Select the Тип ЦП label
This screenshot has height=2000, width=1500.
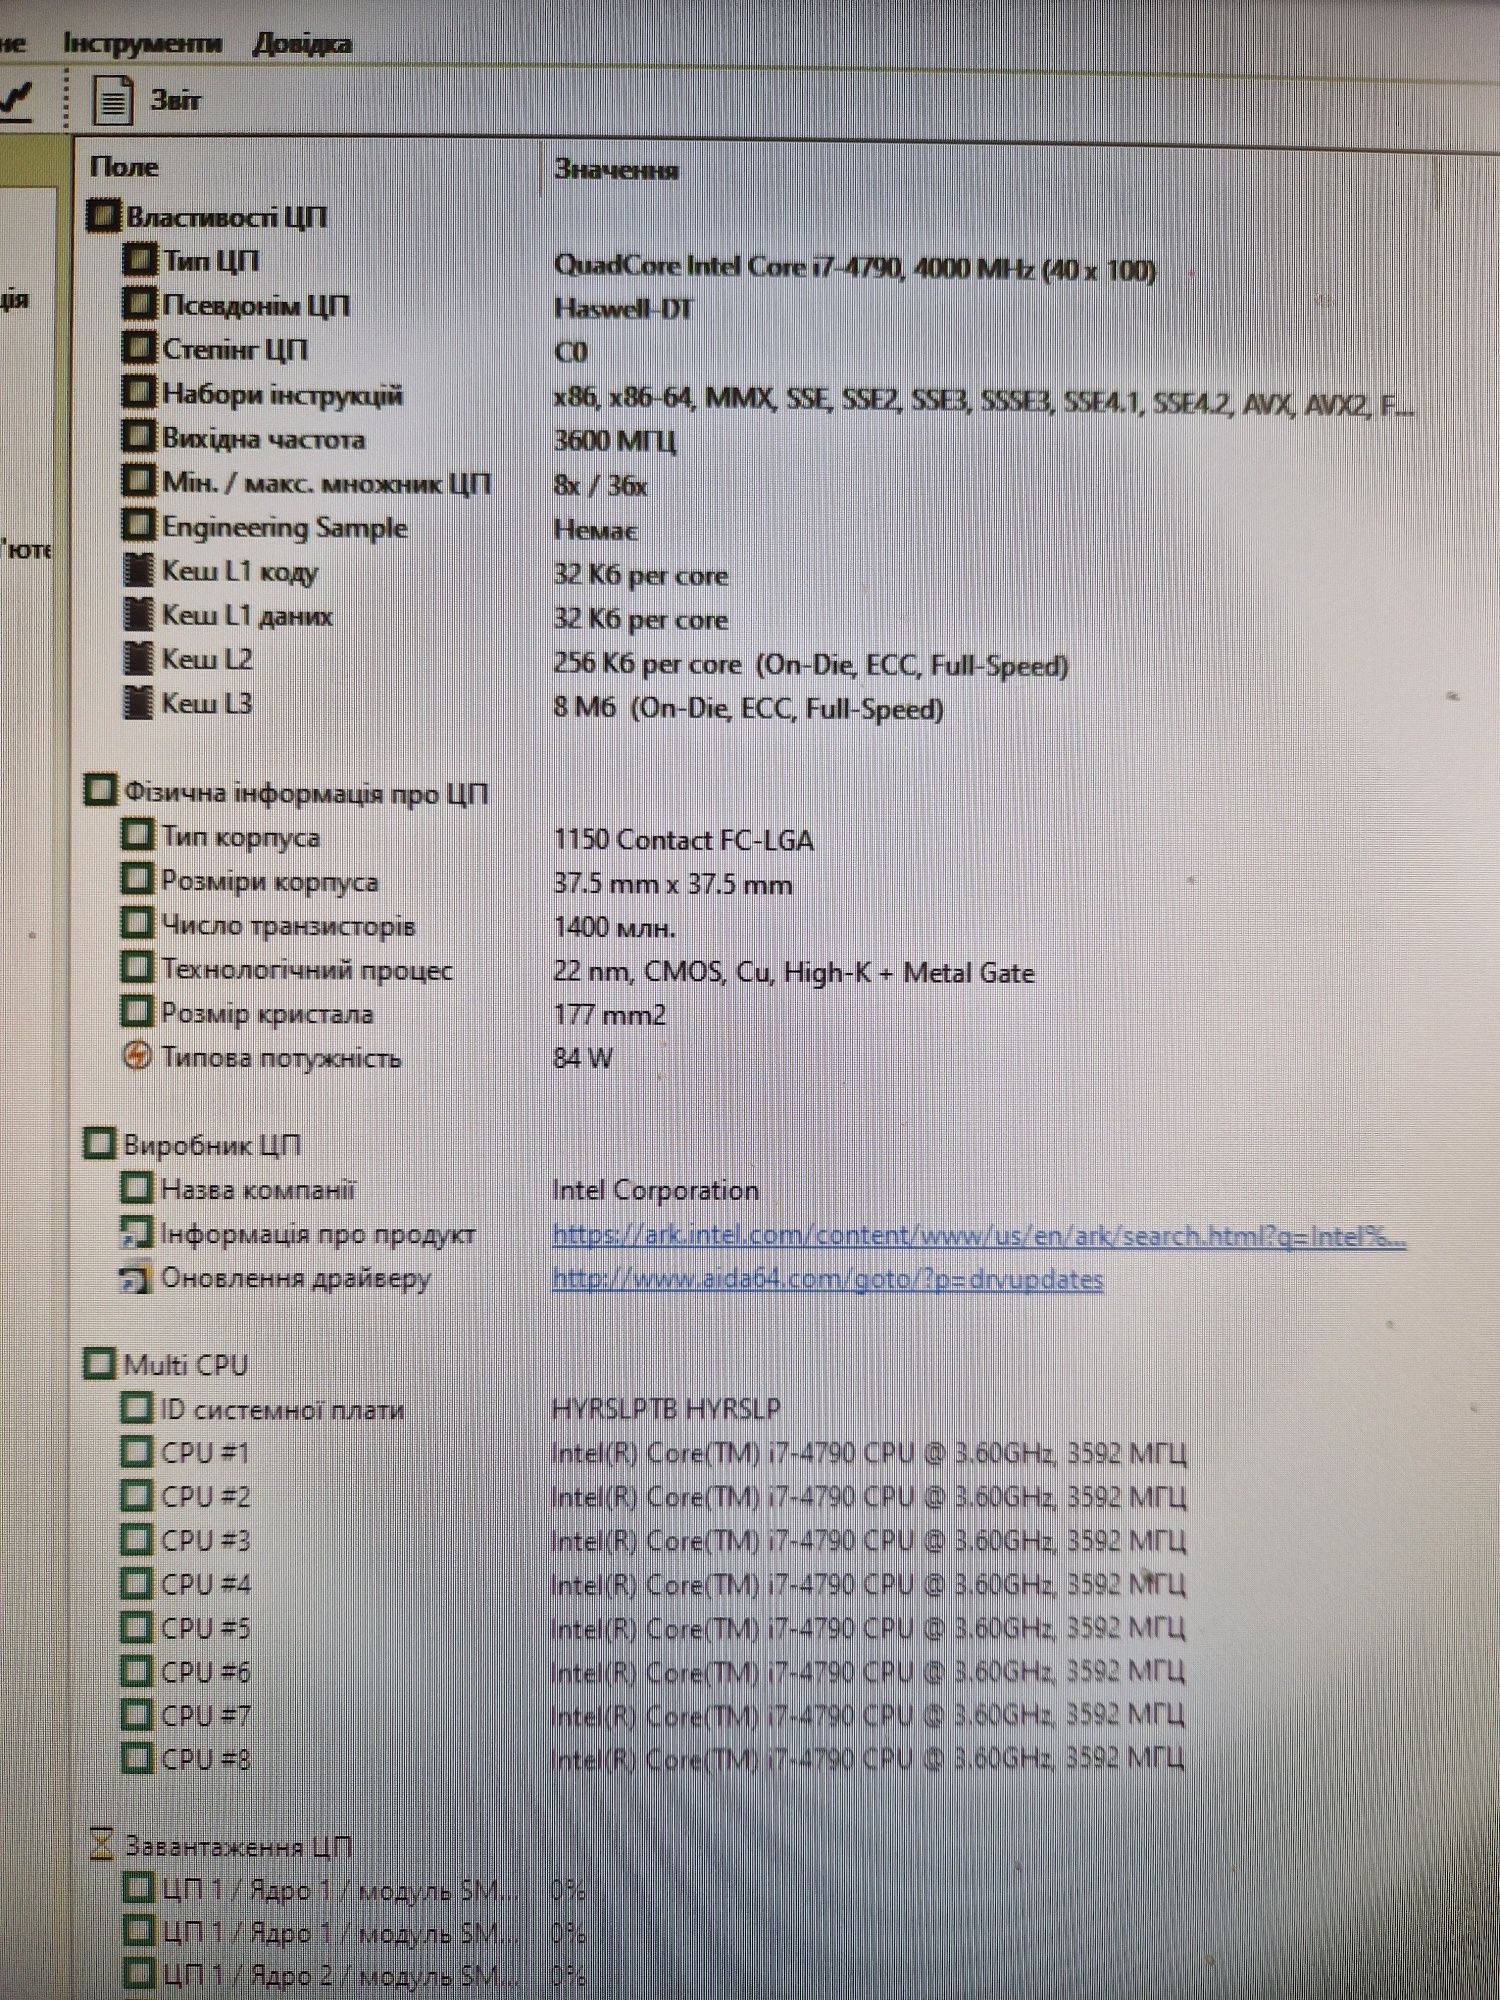[211, 261]
